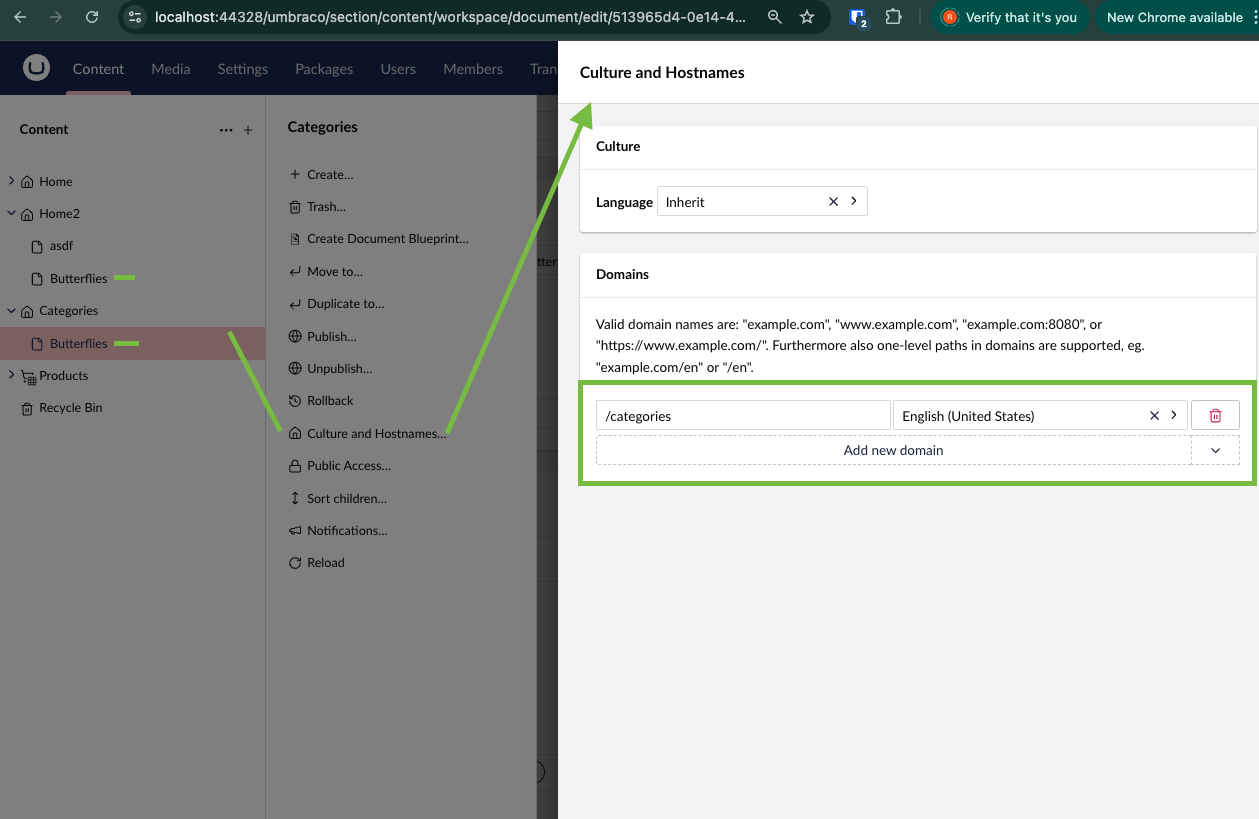Delete the /categories domain with trash icon

1215,415
